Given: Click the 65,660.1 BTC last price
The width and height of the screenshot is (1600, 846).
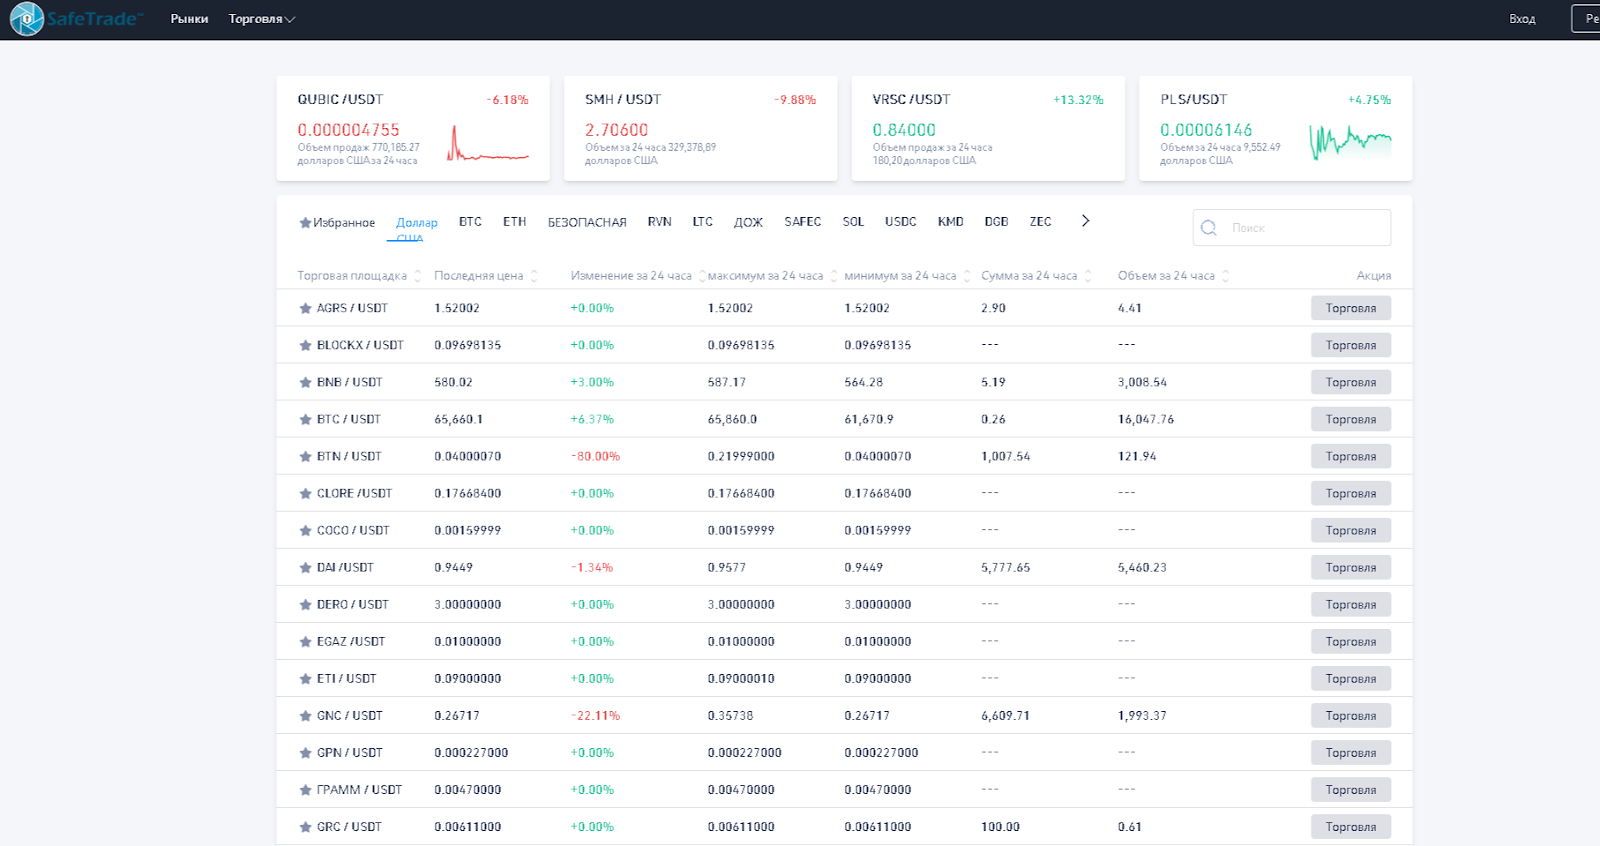Looking at the screenshot, I should pos(459,419).
